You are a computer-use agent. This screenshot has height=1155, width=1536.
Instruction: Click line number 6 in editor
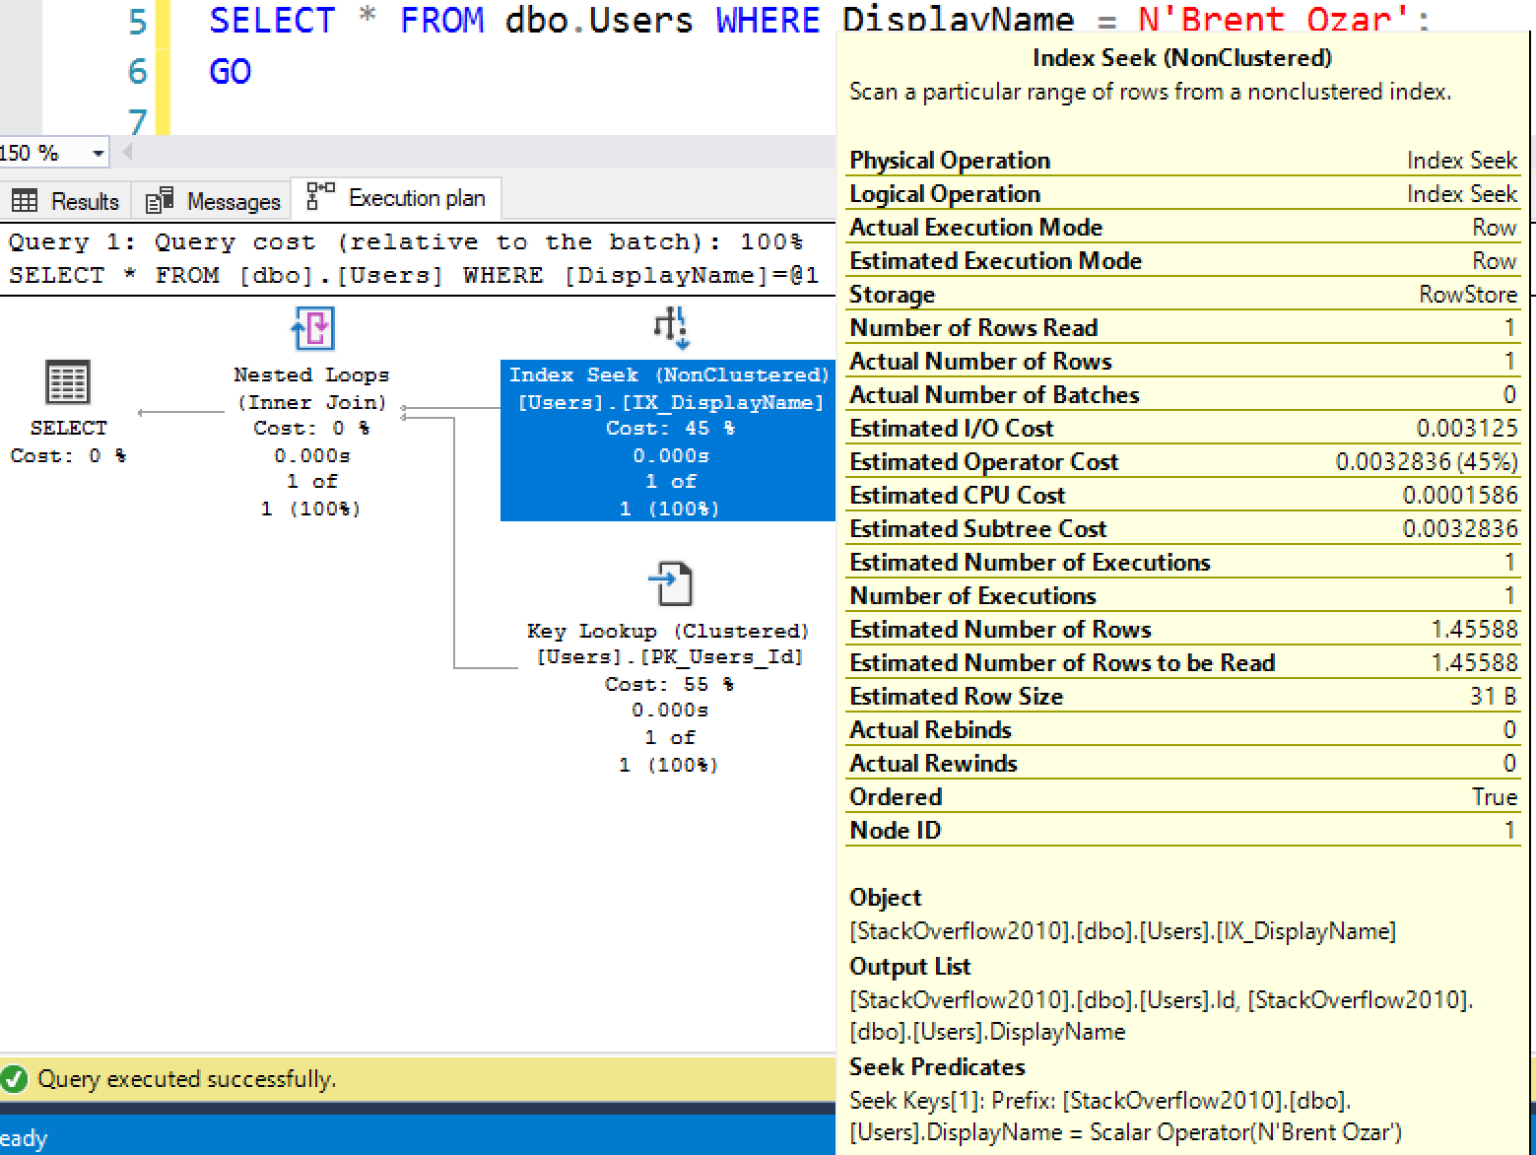(137, 71)
